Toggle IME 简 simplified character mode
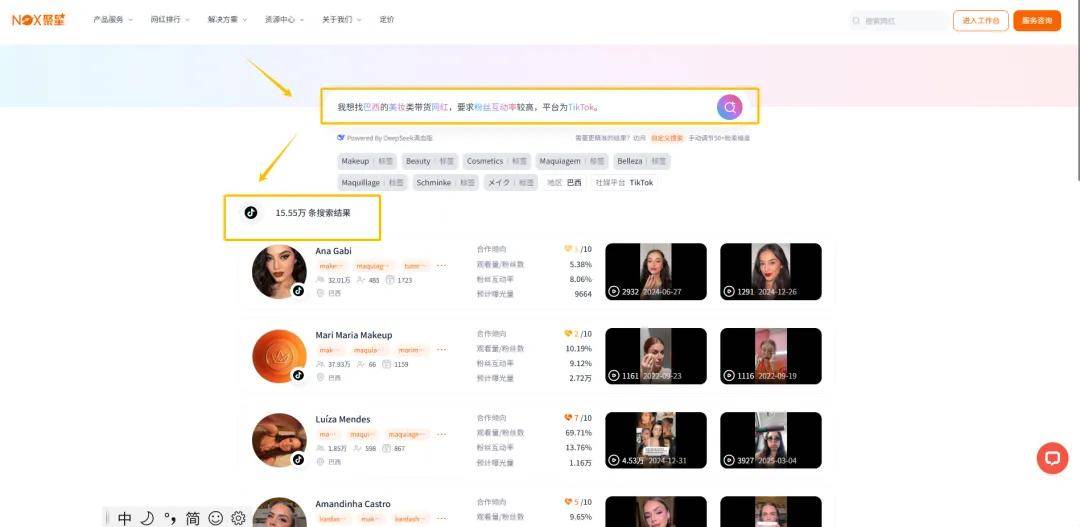This screenshot has height=527, width=1080. pos(192,518)
